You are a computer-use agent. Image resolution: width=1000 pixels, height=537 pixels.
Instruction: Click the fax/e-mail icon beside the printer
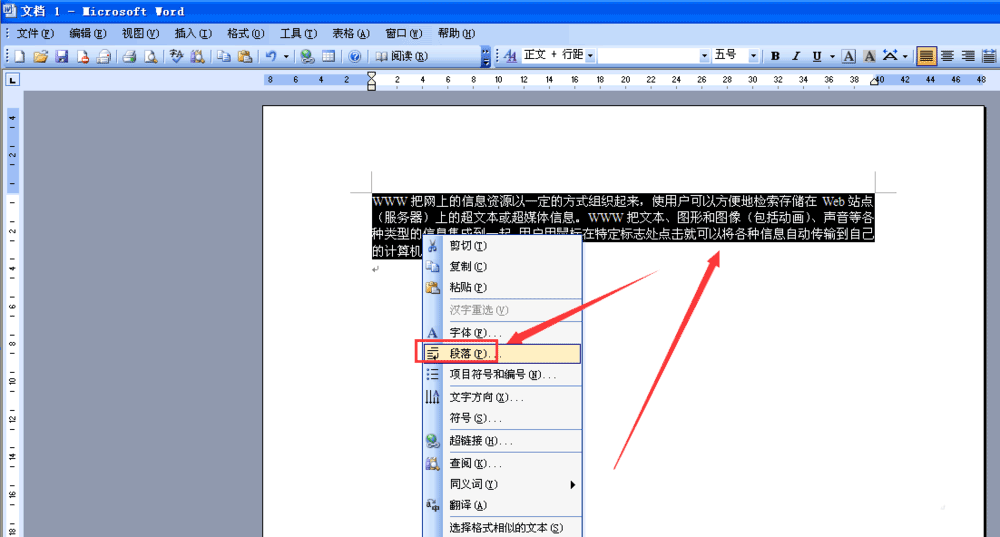click(x=103, y=56)
